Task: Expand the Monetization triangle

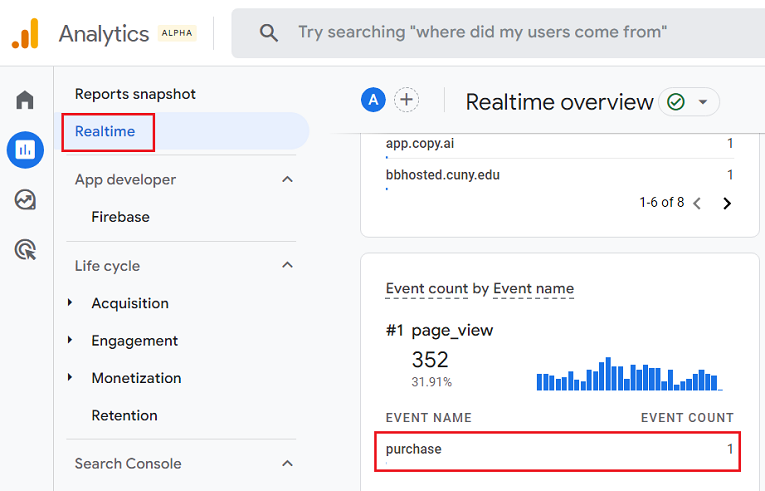Action: (x=70, y=377)
